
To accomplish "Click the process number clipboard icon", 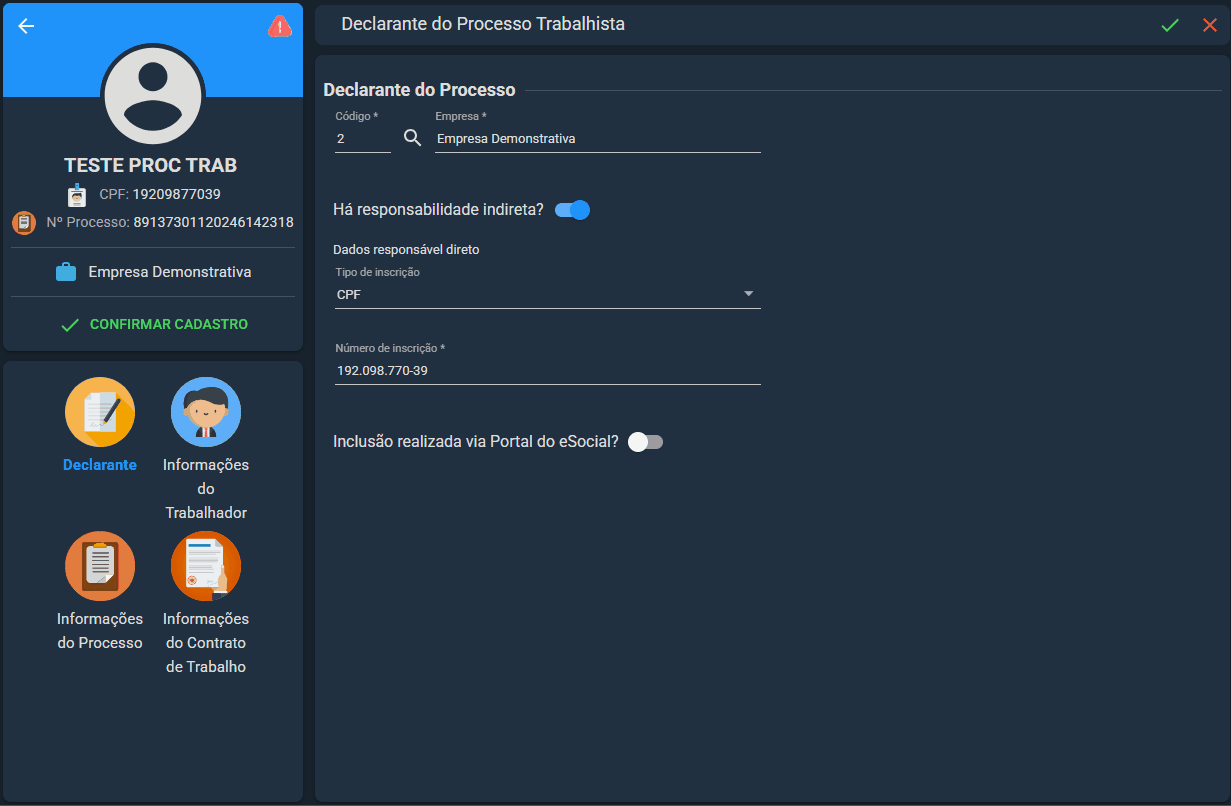I will [x=24, y=222].
